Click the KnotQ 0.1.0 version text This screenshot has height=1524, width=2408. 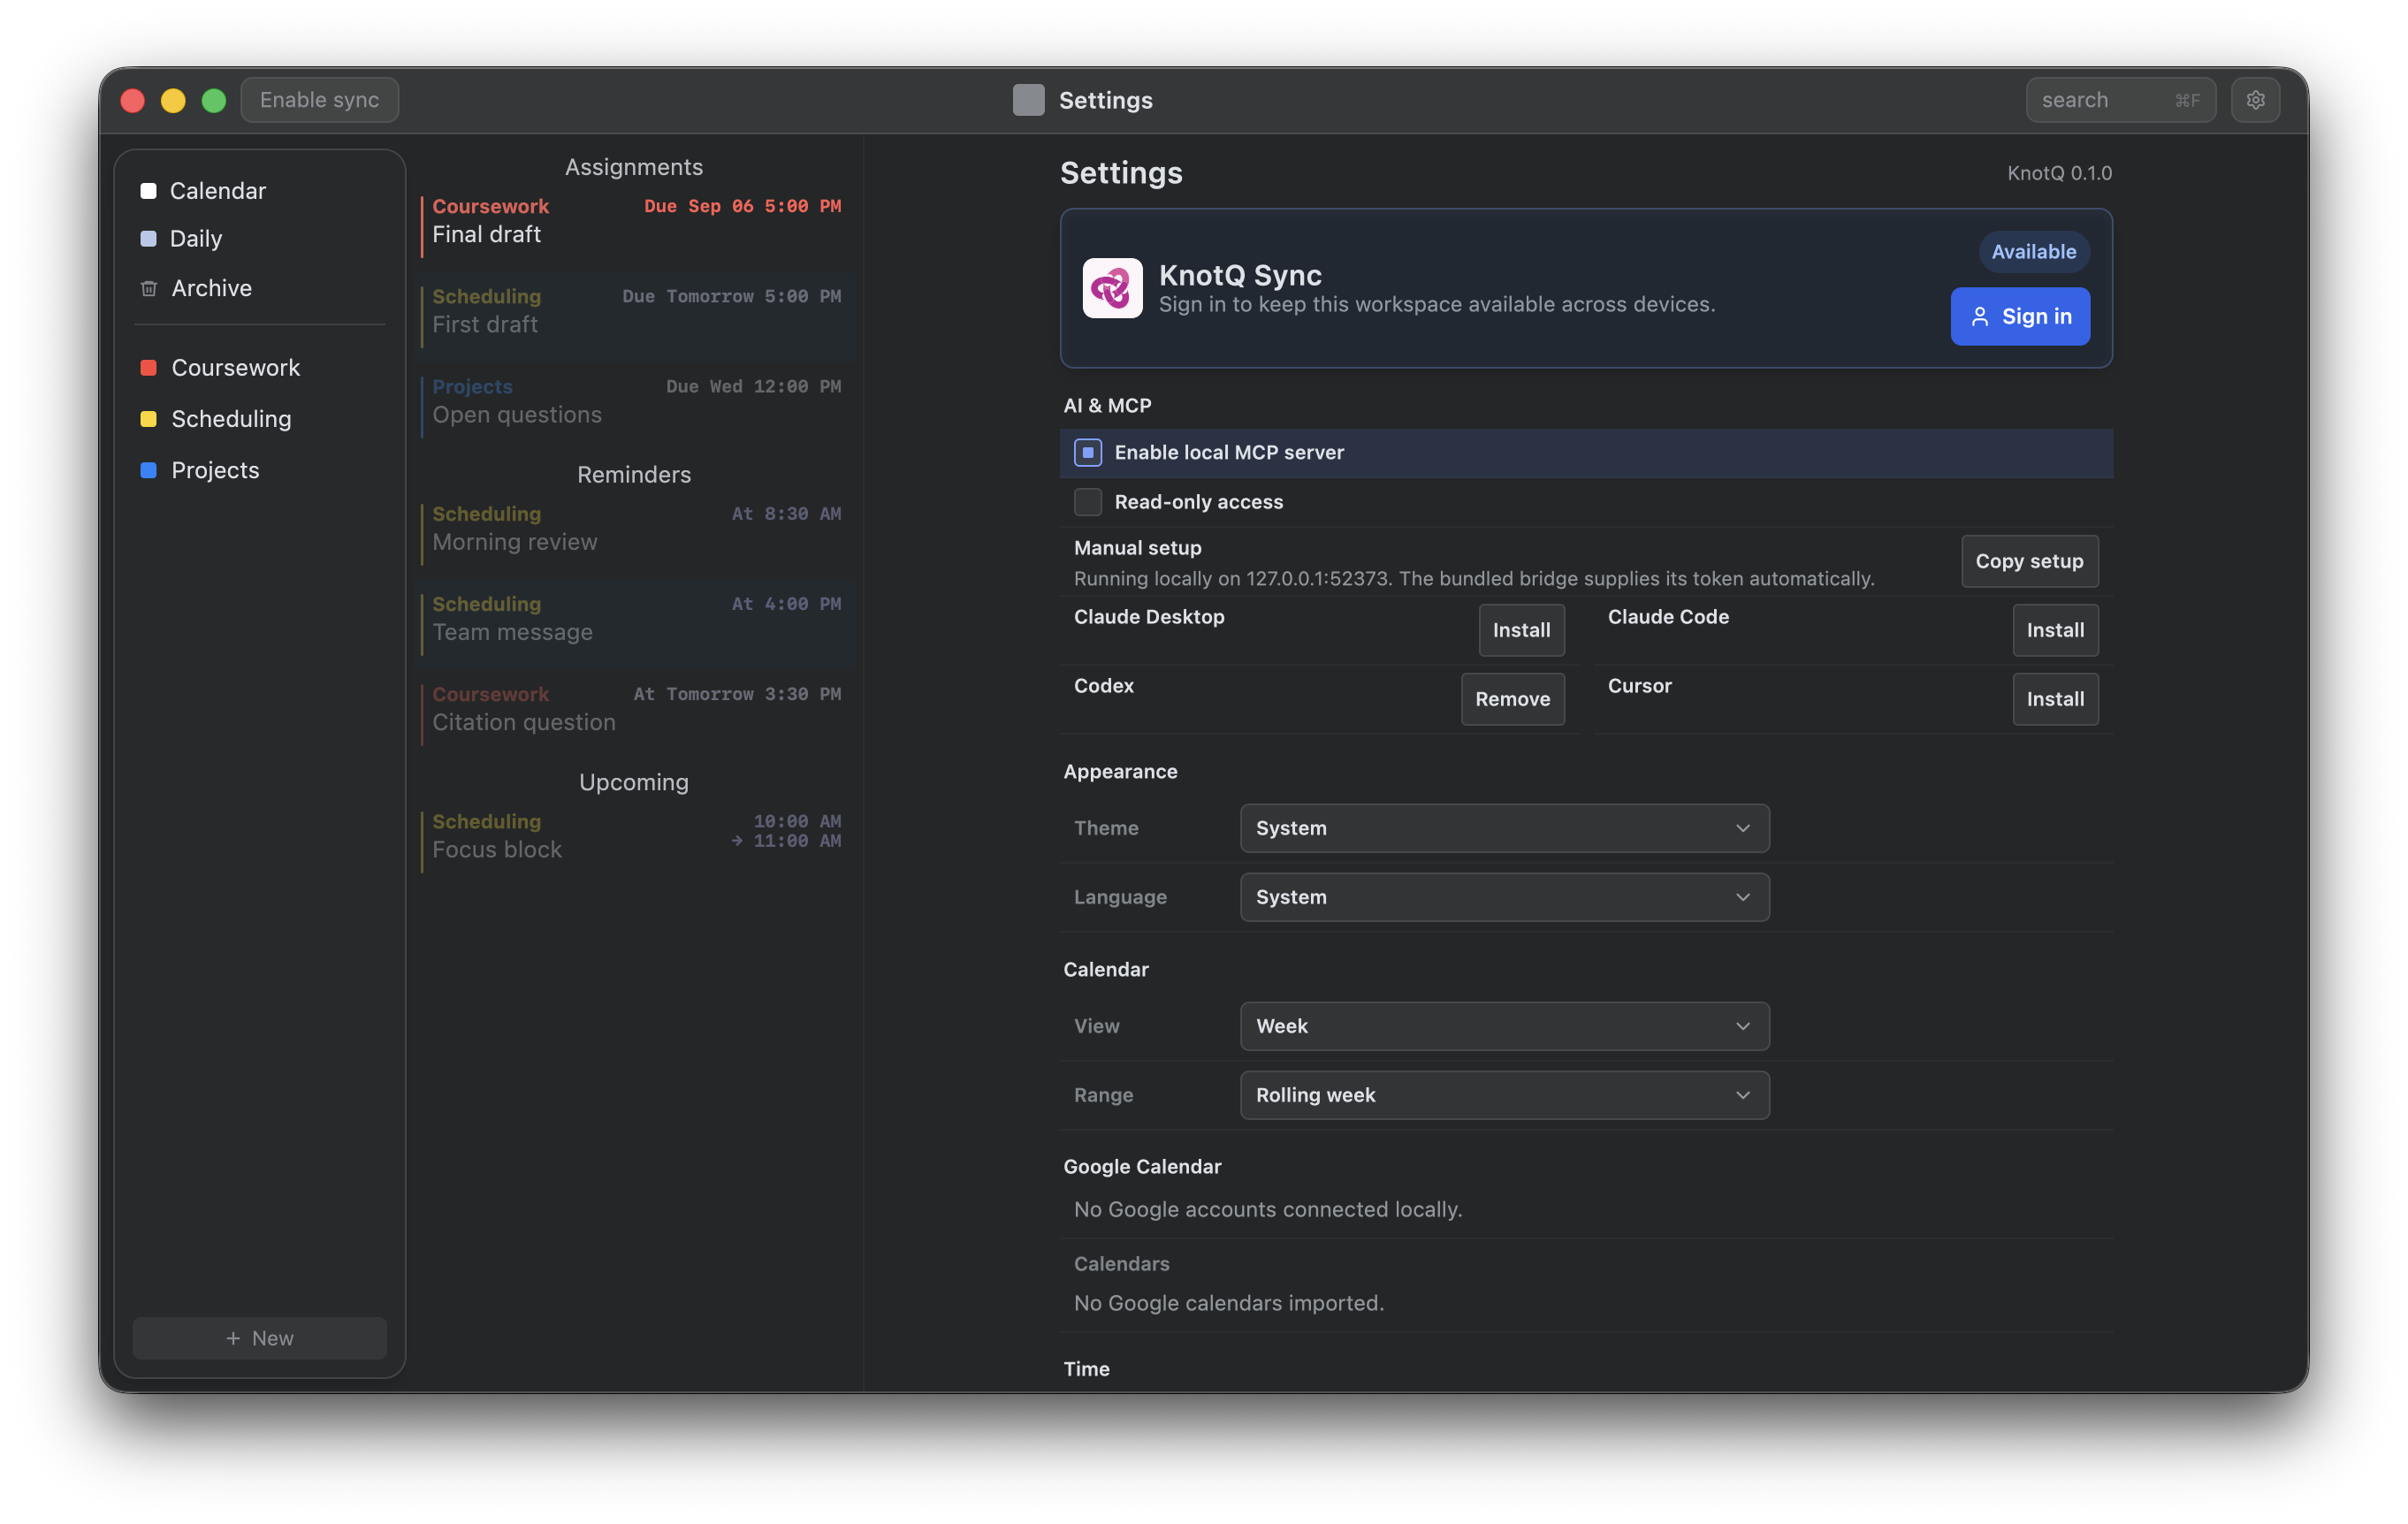(2059, 173)
